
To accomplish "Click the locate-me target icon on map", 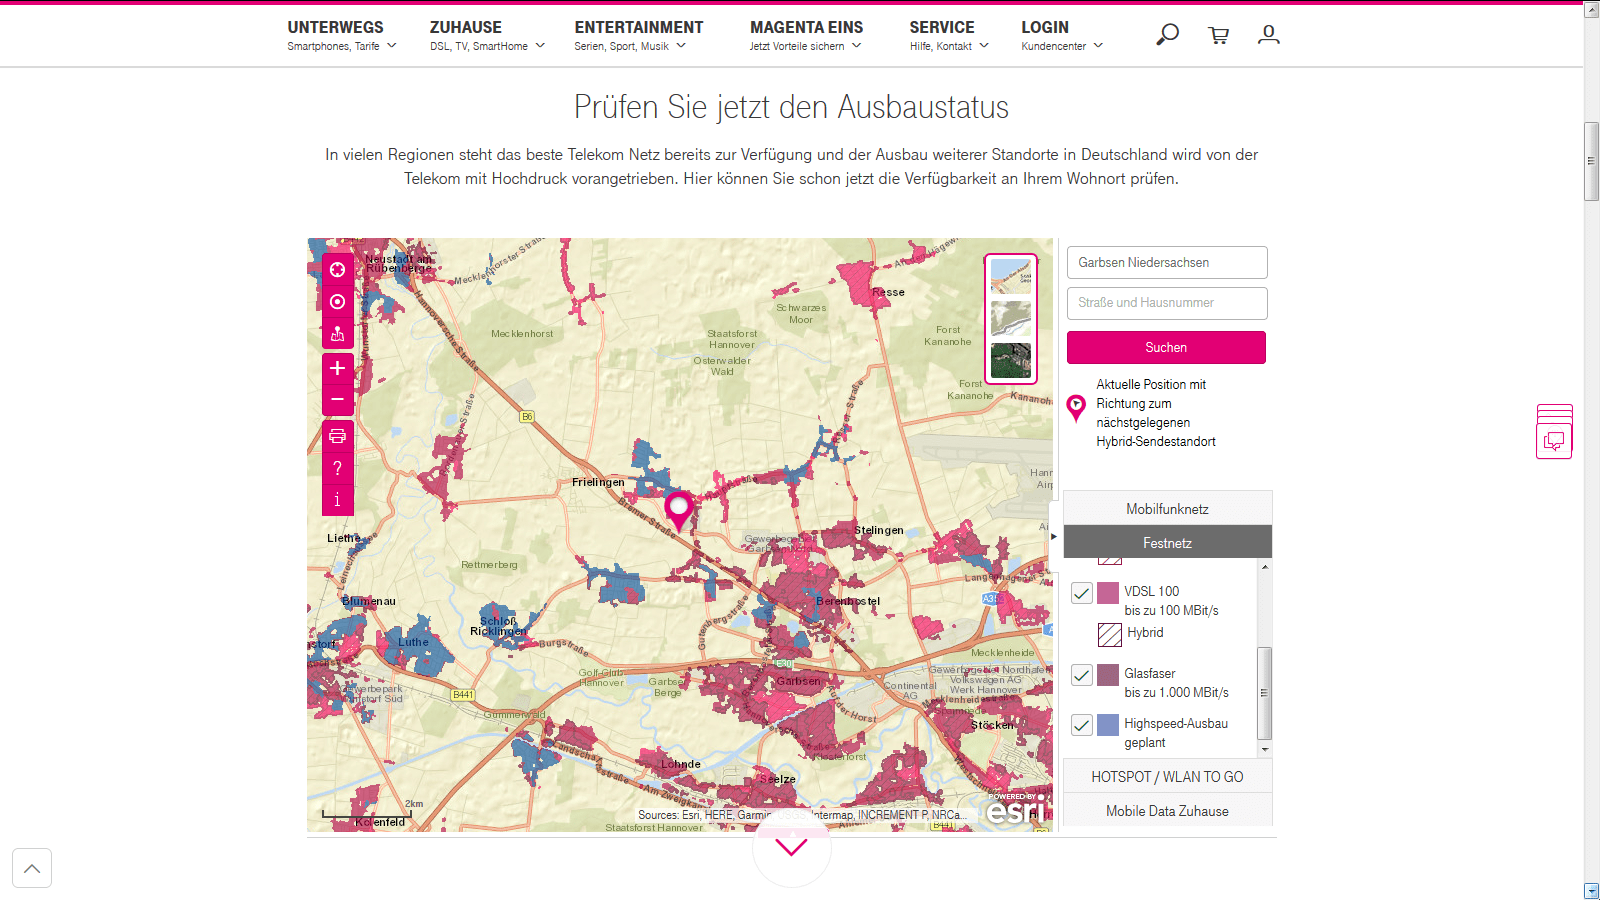I will [x=338, y=302].
